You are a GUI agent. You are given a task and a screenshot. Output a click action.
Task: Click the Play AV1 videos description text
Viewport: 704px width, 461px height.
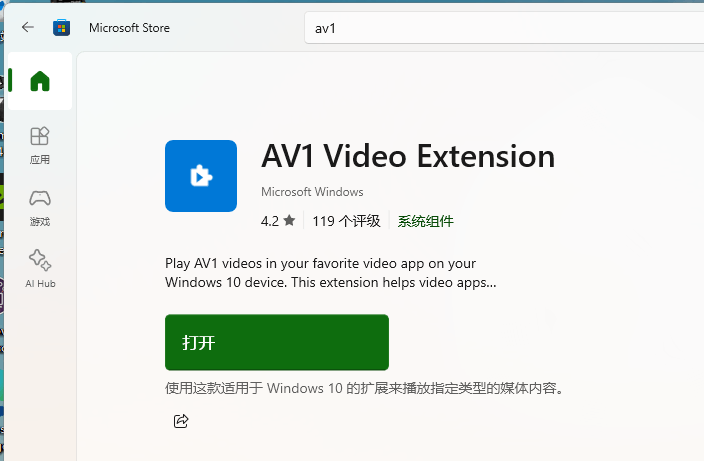pos(331,273)
